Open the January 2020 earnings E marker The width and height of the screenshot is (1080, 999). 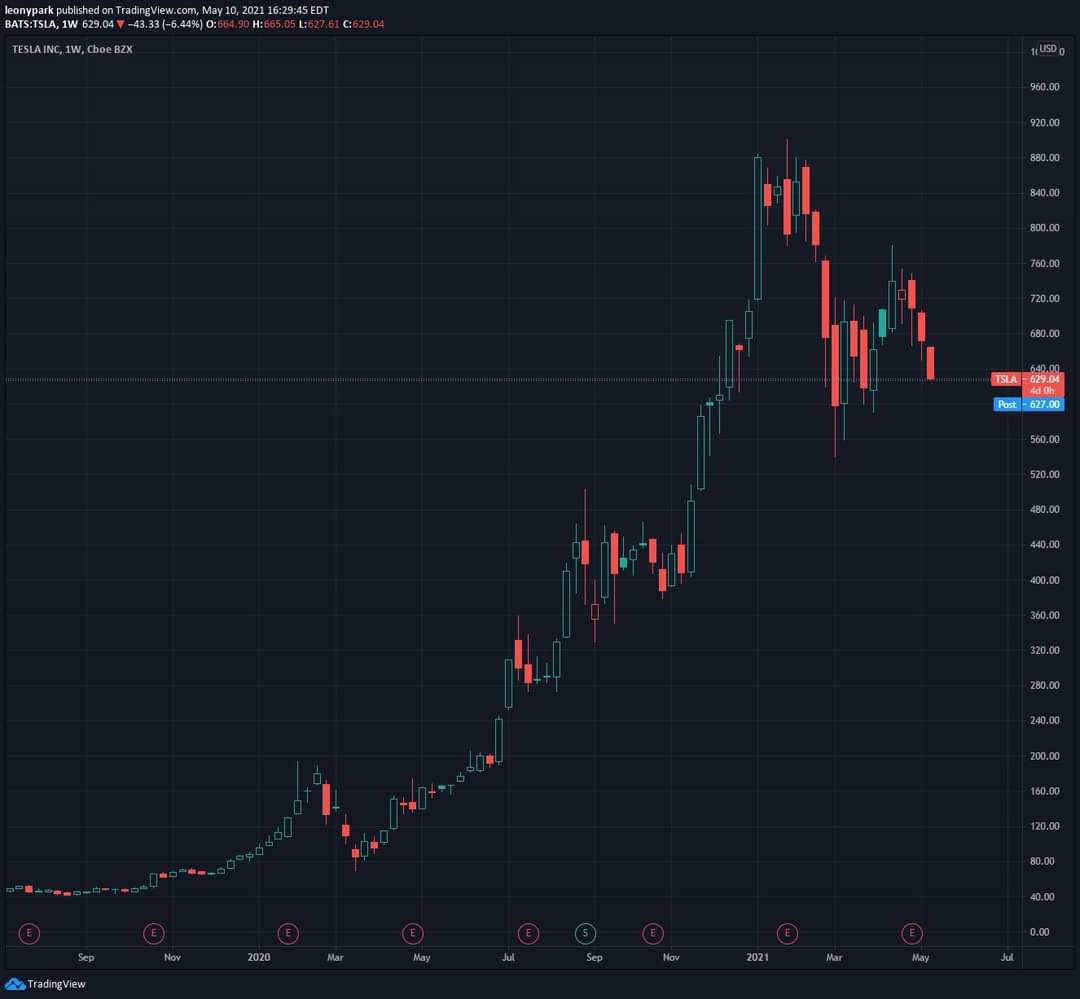(288, 934)
